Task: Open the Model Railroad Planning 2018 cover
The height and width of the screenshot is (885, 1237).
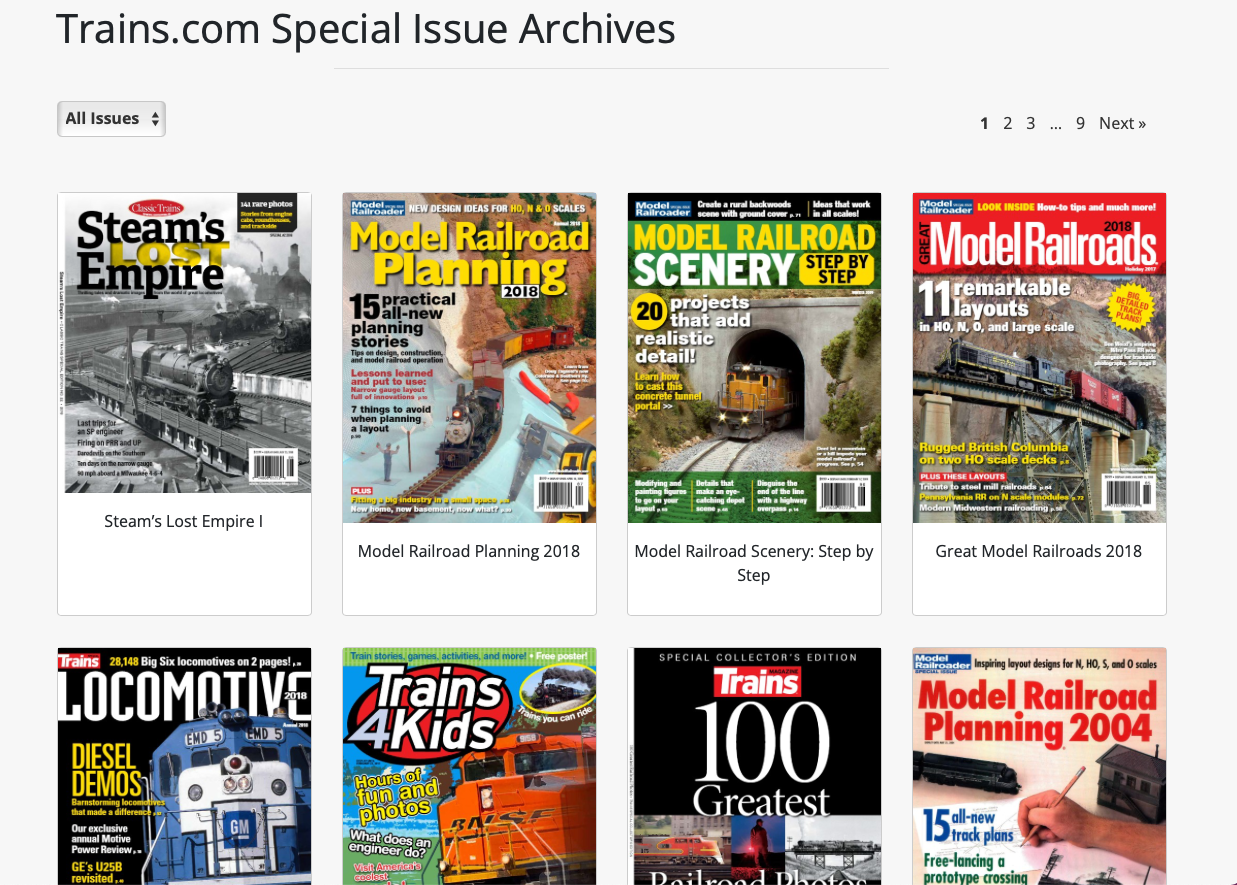Action: 469,357
